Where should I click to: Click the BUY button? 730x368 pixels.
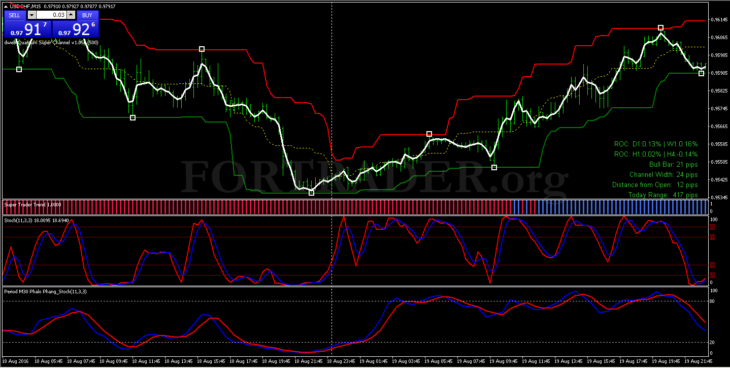88,15
